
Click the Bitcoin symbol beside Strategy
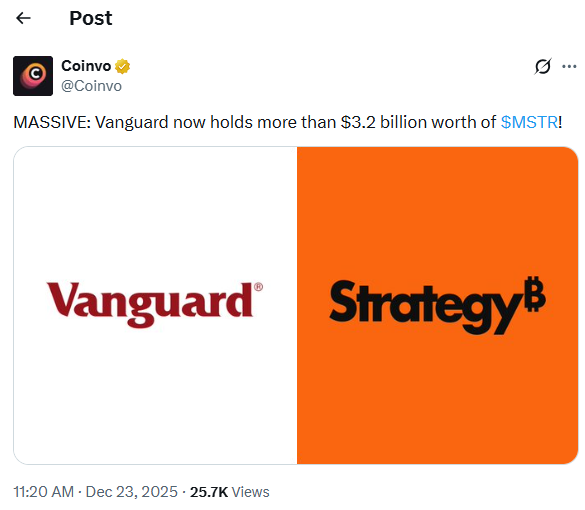coord(535,294)
